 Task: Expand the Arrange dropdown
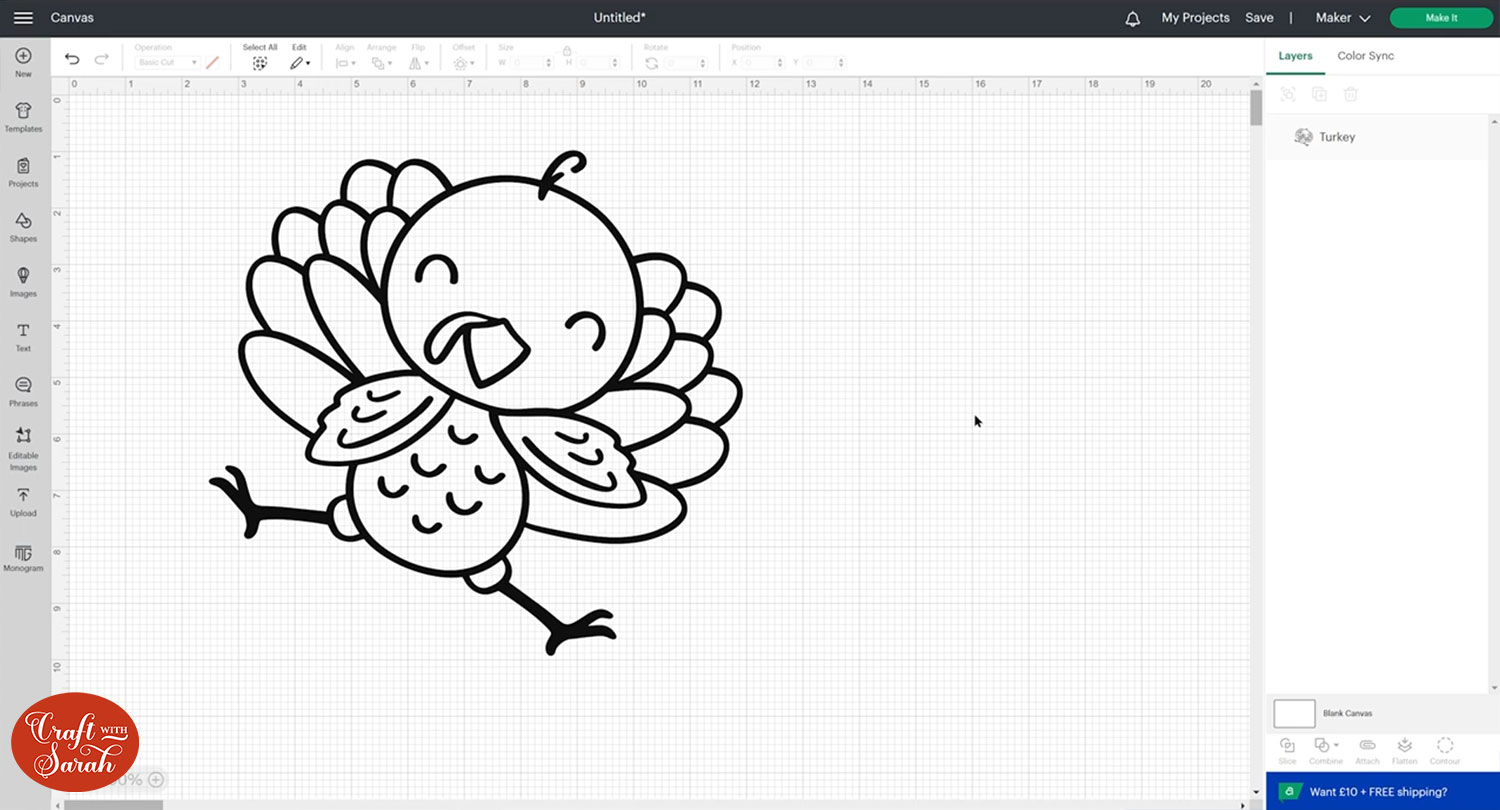coord(381,63)
